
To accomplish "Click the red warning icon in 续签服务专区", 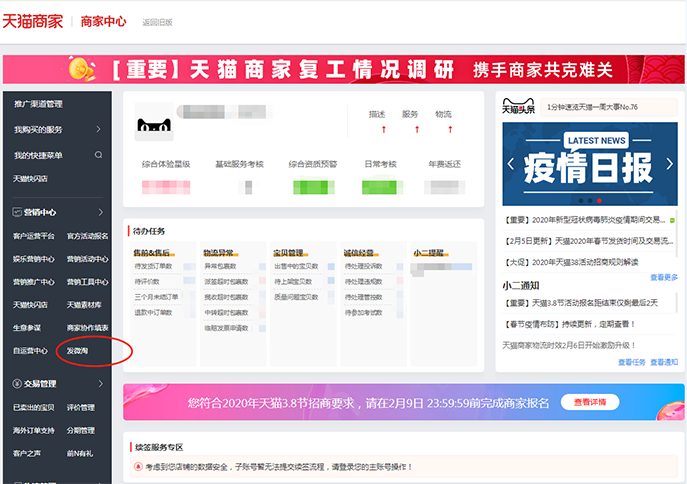I will pyautogui.click(x=139, y=467).
